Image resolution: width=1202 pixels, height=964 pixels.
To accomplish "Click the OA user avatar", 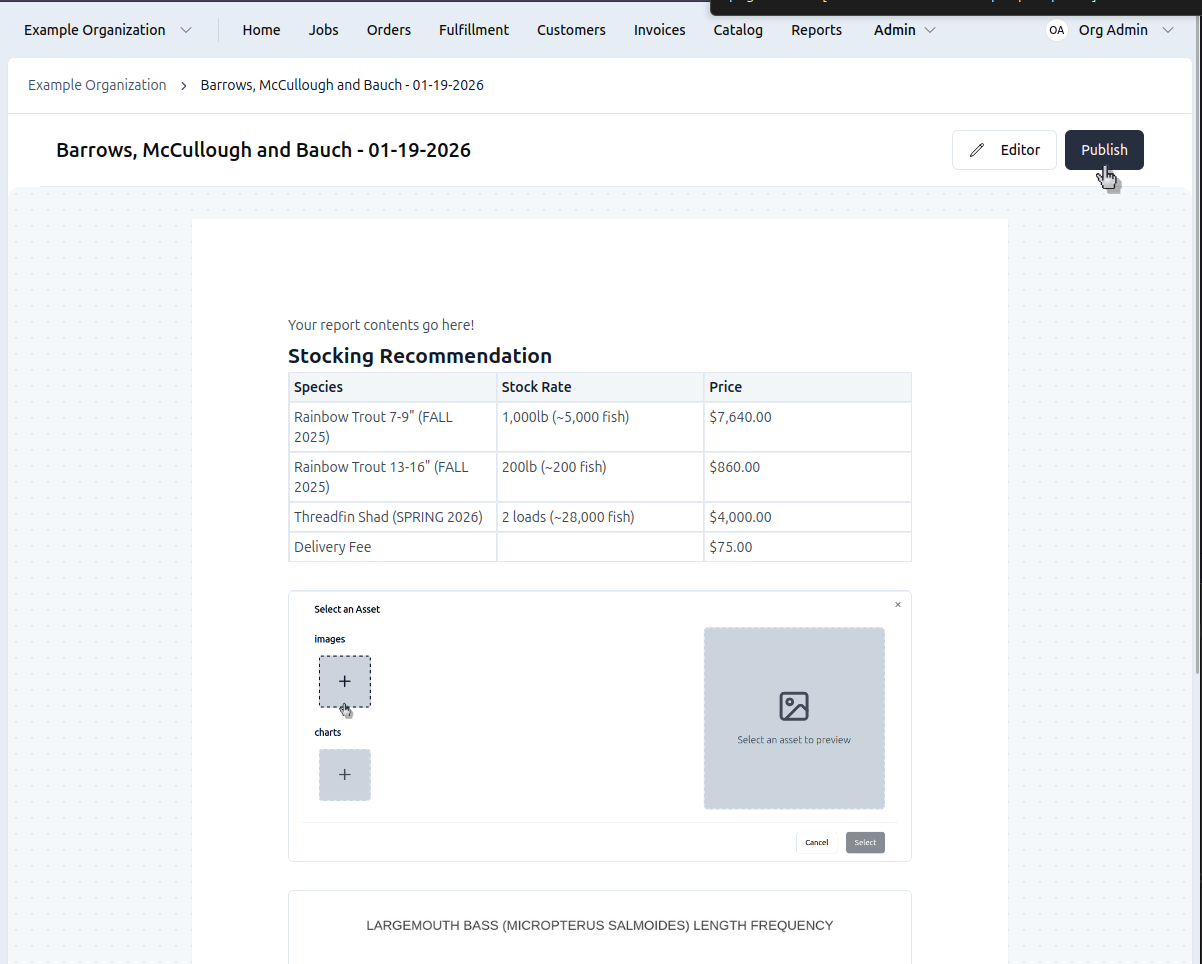I will 1056,30.
